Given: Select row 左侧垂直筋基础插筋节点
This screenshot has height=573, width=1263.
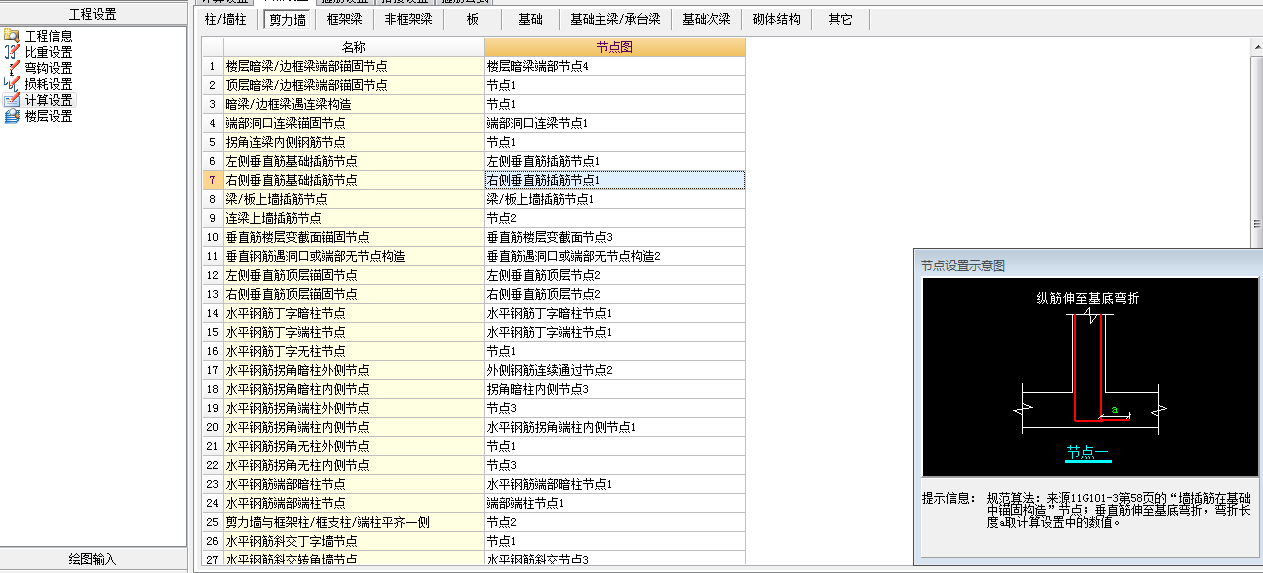Looking at the screenshot, I should [x=354, y=161].
